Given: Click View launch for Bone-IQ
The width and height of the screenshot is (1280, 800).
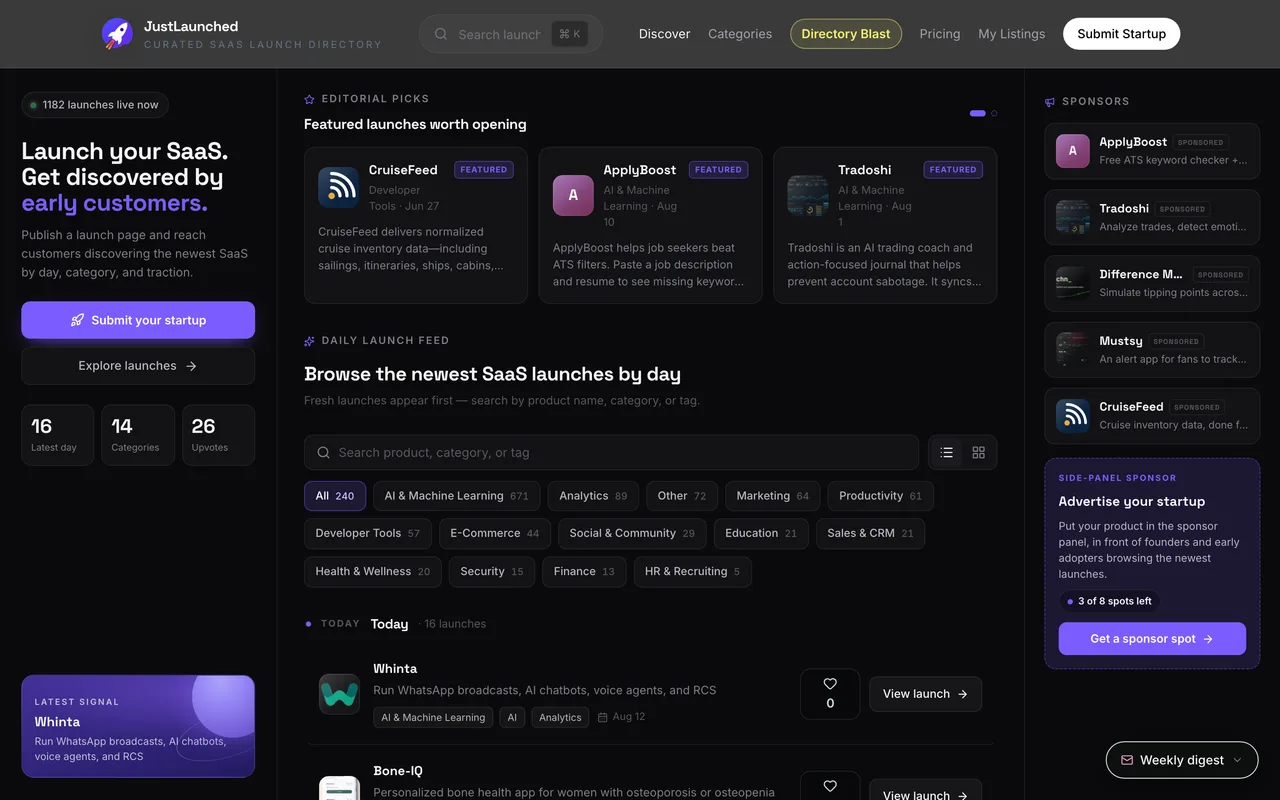Looking at the screenshot, I should pos(925,790).
